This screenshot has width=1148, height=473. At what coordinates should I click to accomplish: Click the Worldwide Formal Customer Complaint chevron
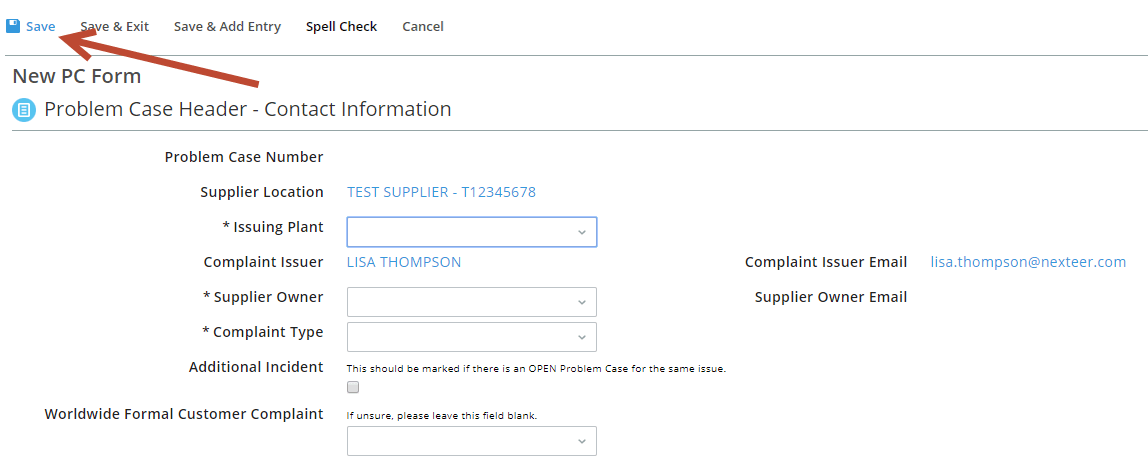[x=581, y=442]
